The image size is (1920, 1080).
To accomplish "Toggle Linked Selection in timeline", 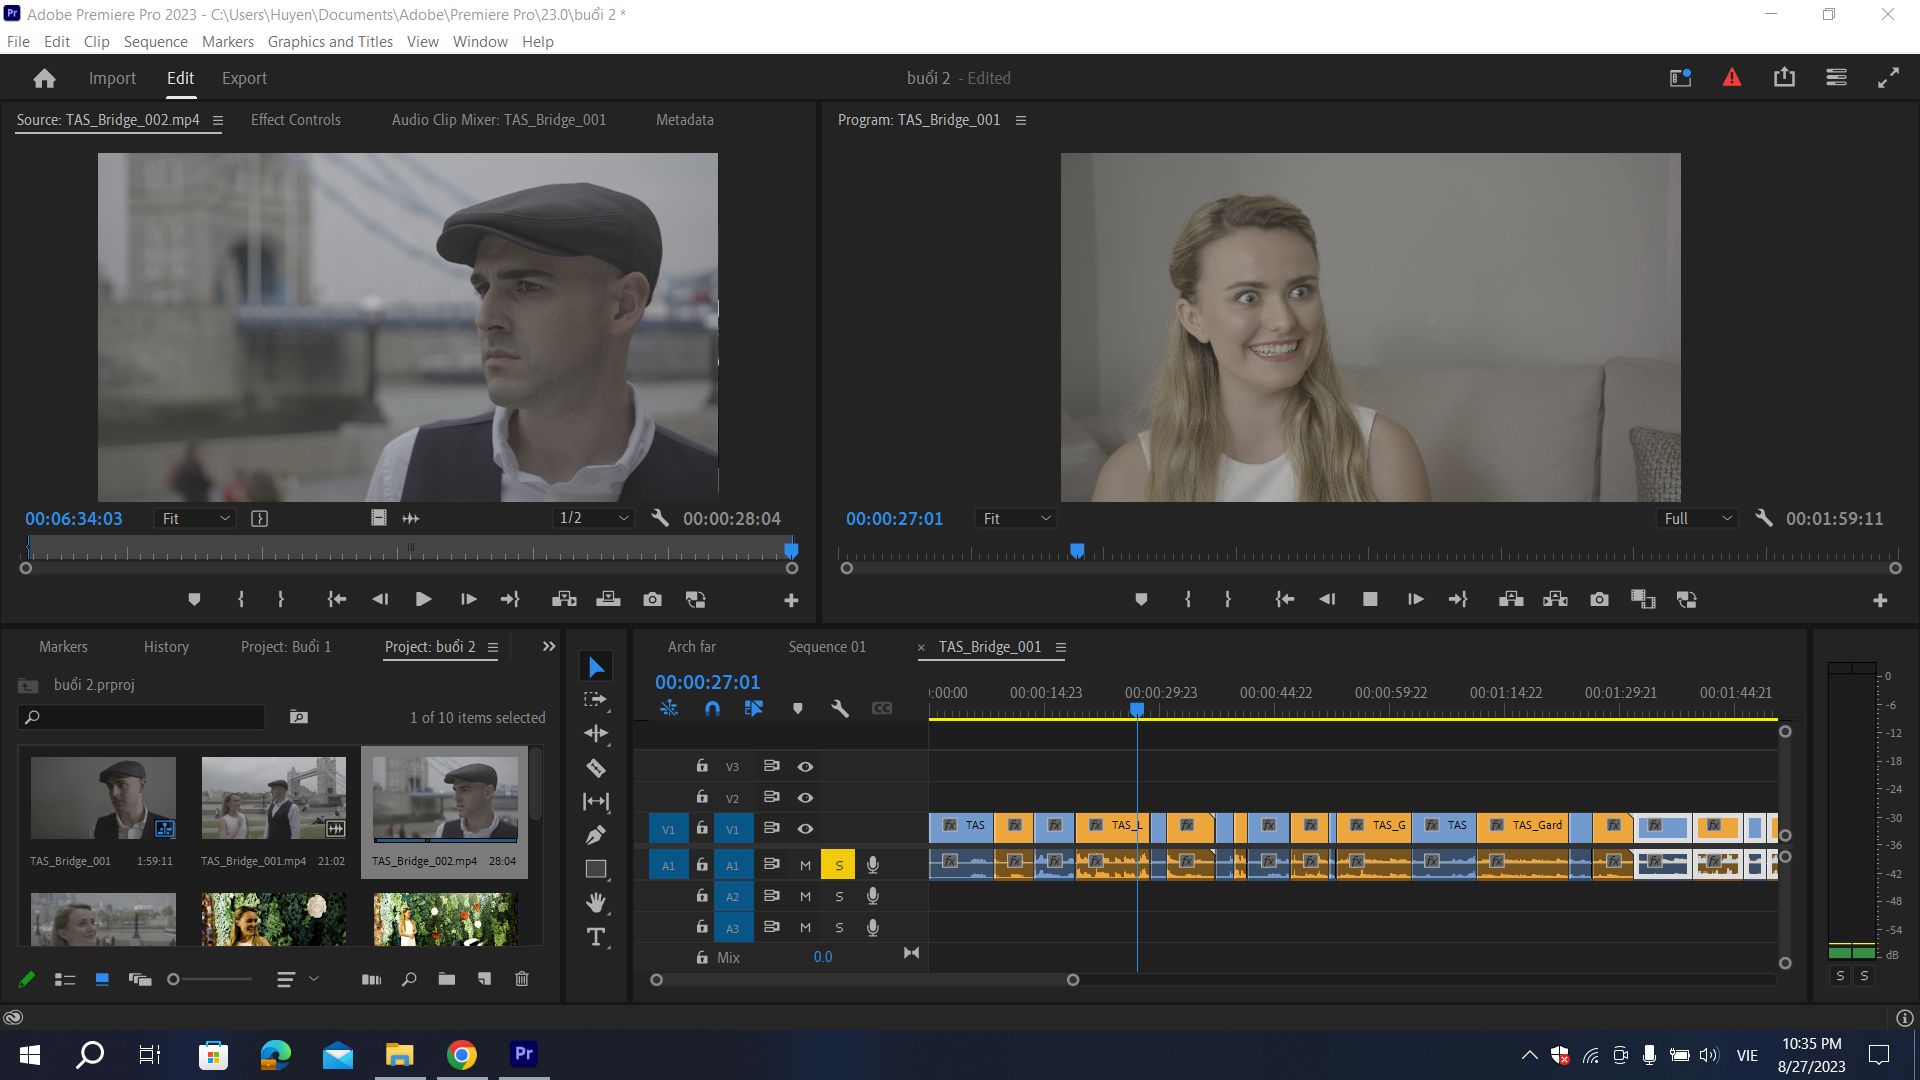I will pyautogui.click(x=754, y=708).
